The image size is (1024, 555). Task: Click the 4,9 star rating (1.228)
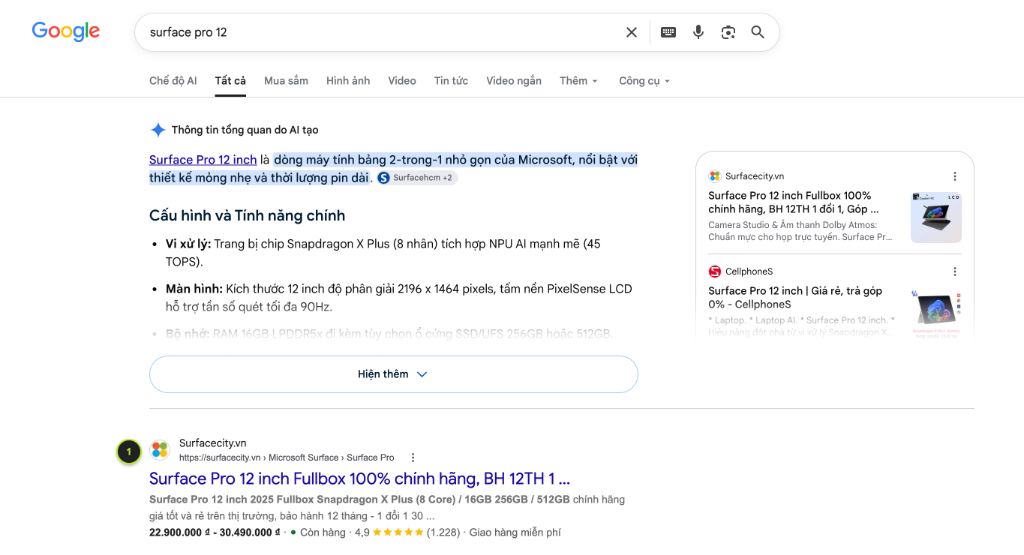click(407, 532)
